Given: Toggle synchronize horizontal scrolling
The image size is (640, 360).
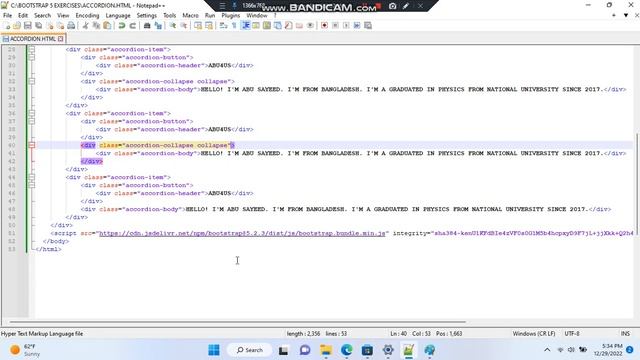Looking at the screenshot, I should [x=209, y=26].
